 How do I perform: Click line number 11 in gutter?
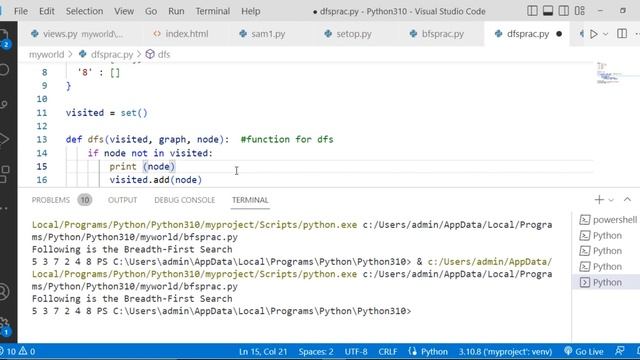pyautogui.click(x=42, y=113)
